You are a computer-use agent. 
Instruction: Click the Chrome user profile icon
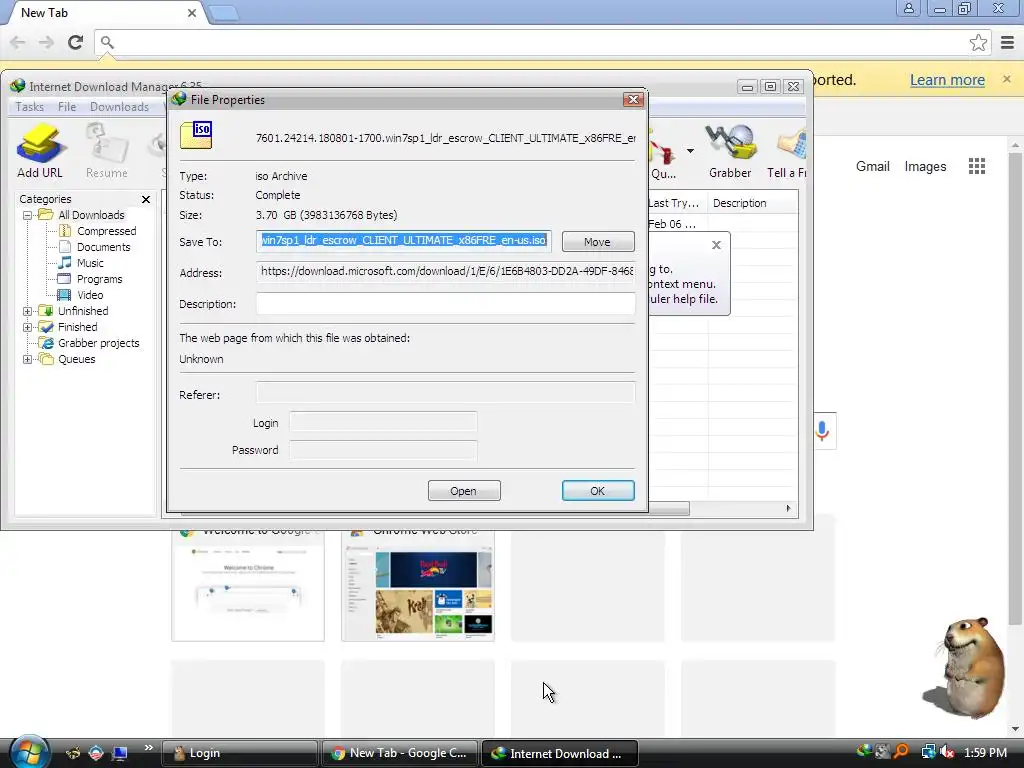[x=908, y=8]
